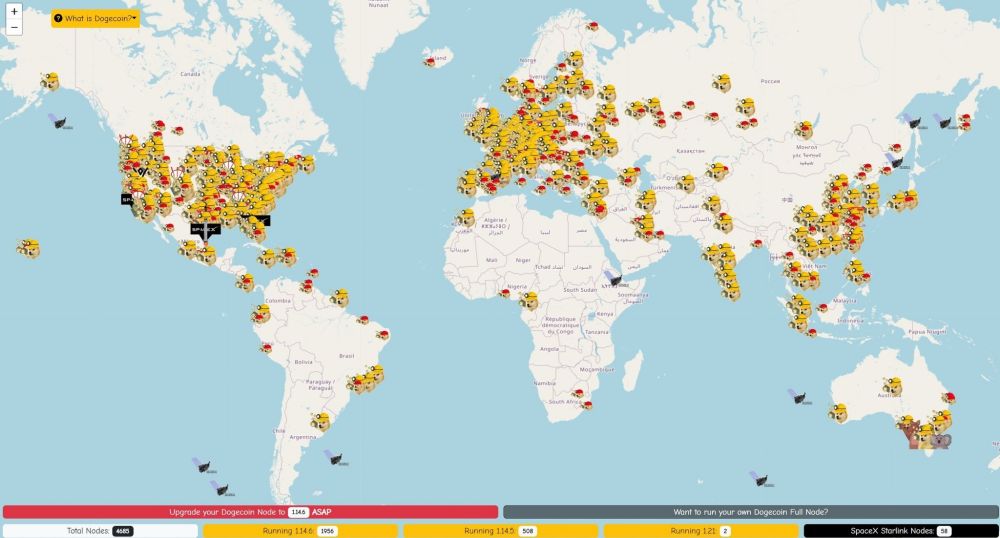Click the Bolivia map label

(304, 361)
